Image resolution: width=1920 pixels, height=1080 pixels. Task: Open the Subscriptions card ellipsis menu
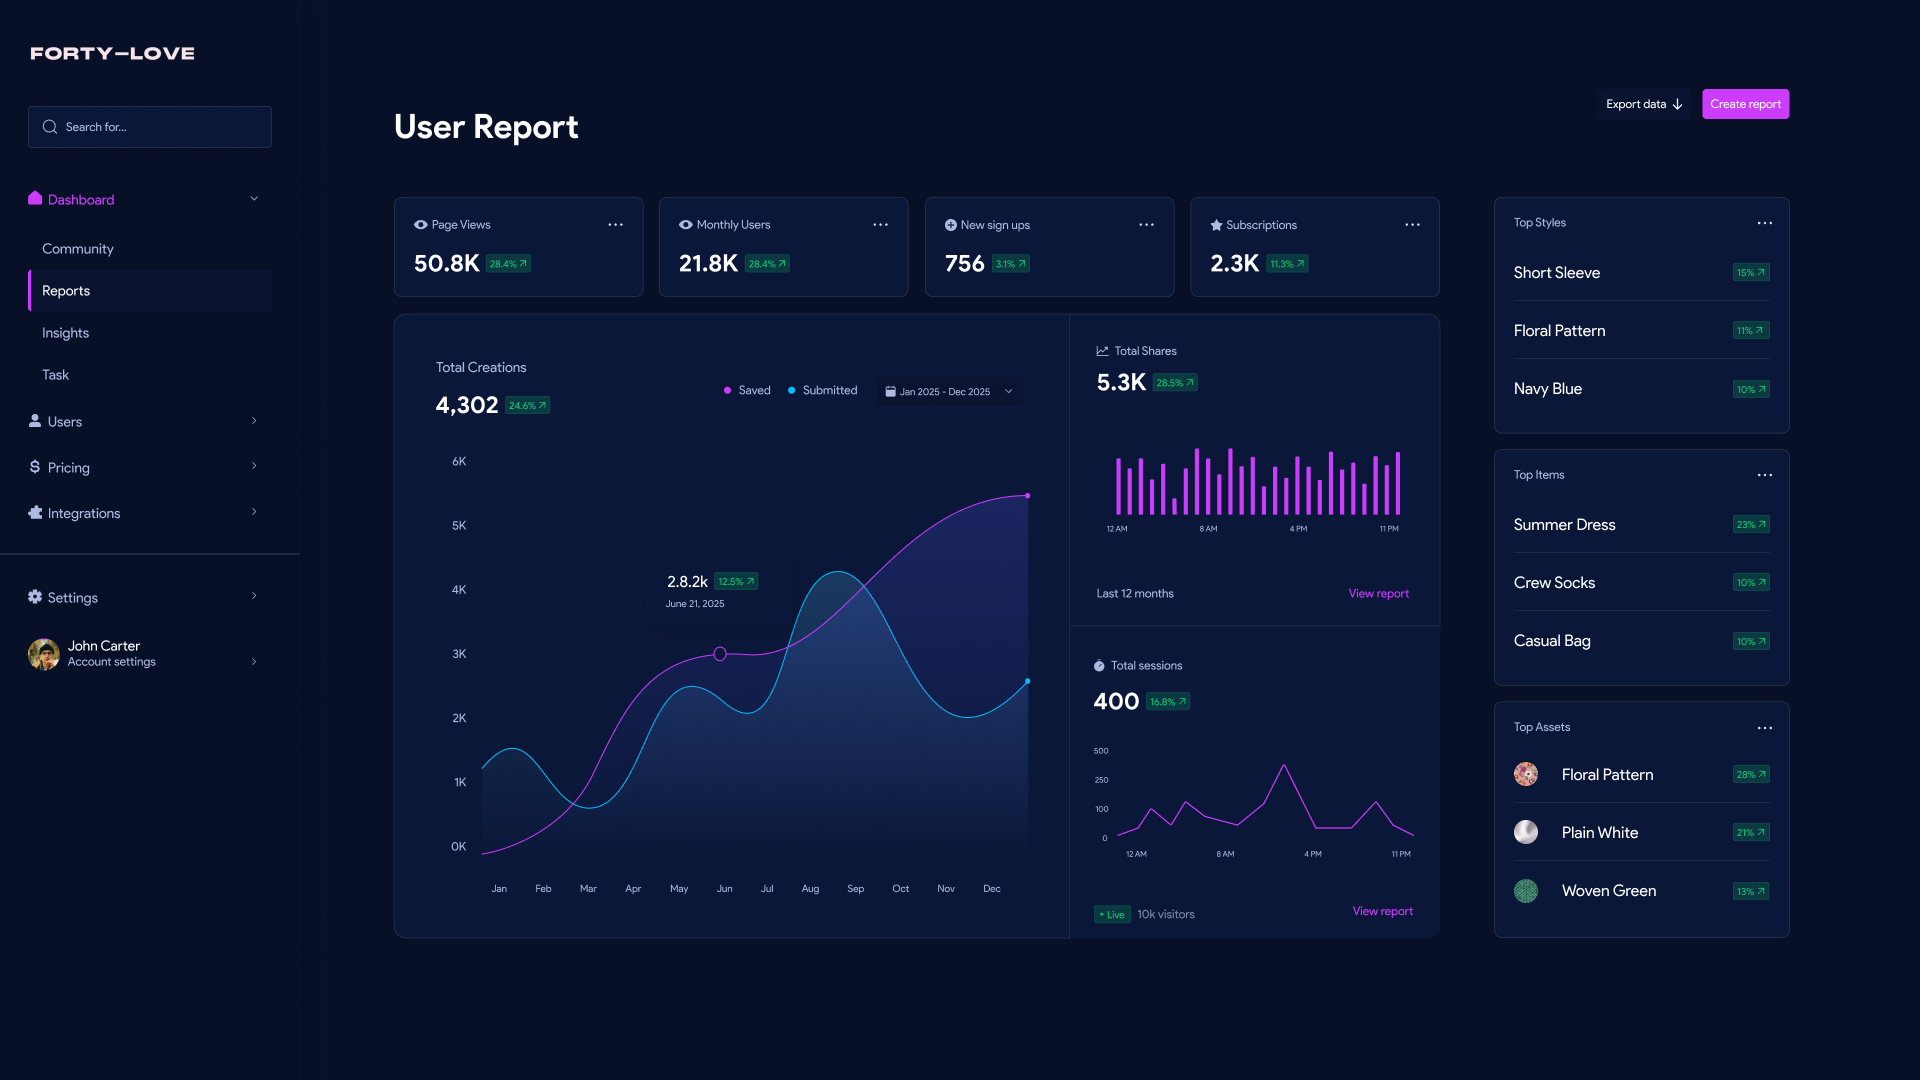1412,225
